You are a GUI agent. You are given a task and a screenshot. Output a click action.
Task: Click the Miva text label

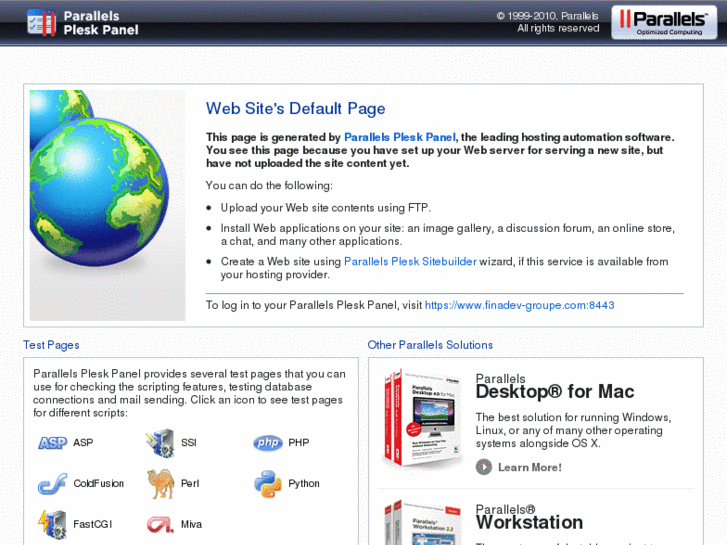point(191,525)
